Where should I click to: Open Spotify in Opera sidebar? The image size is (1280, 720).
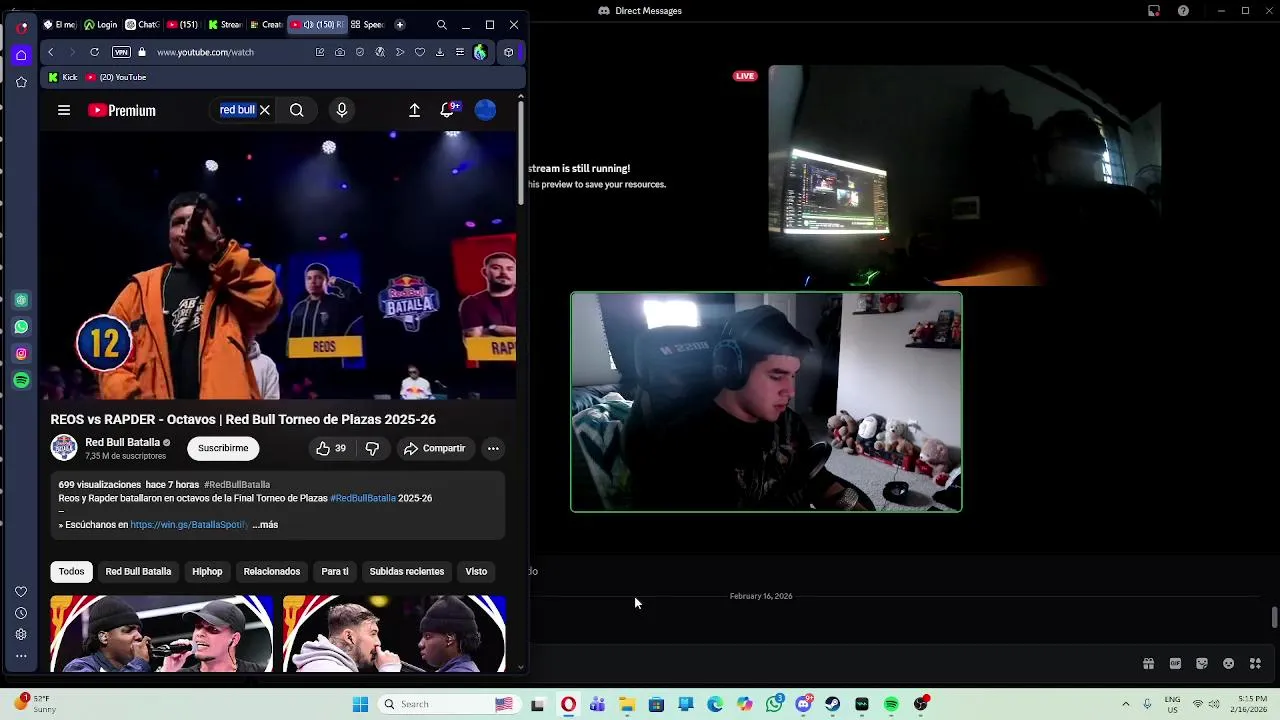[x=21, y=380]
